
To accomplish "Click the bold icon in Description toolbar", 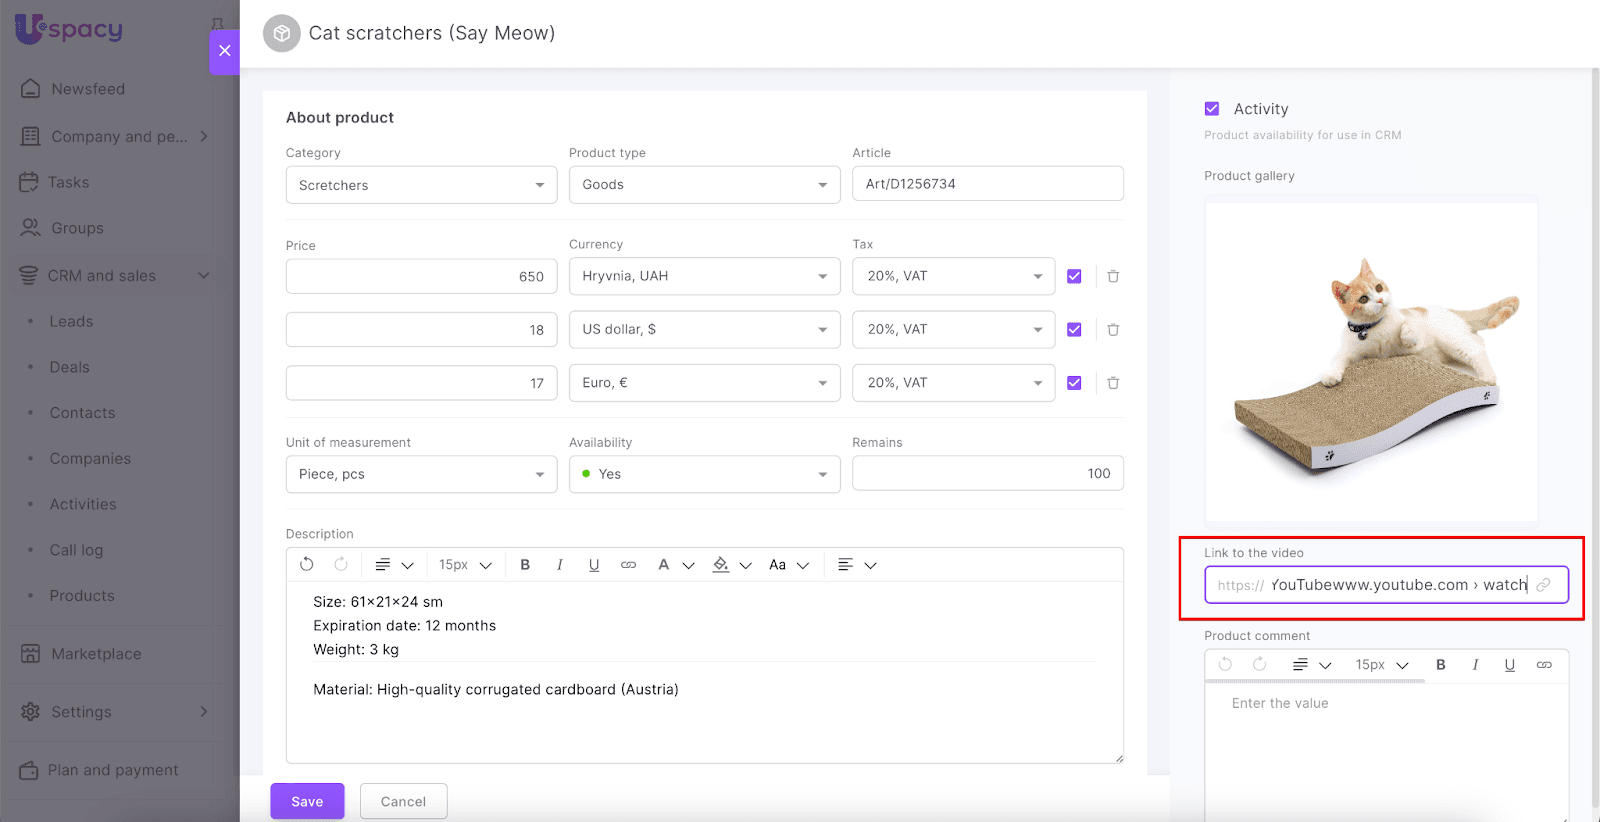I will click(x=525, y=565).
